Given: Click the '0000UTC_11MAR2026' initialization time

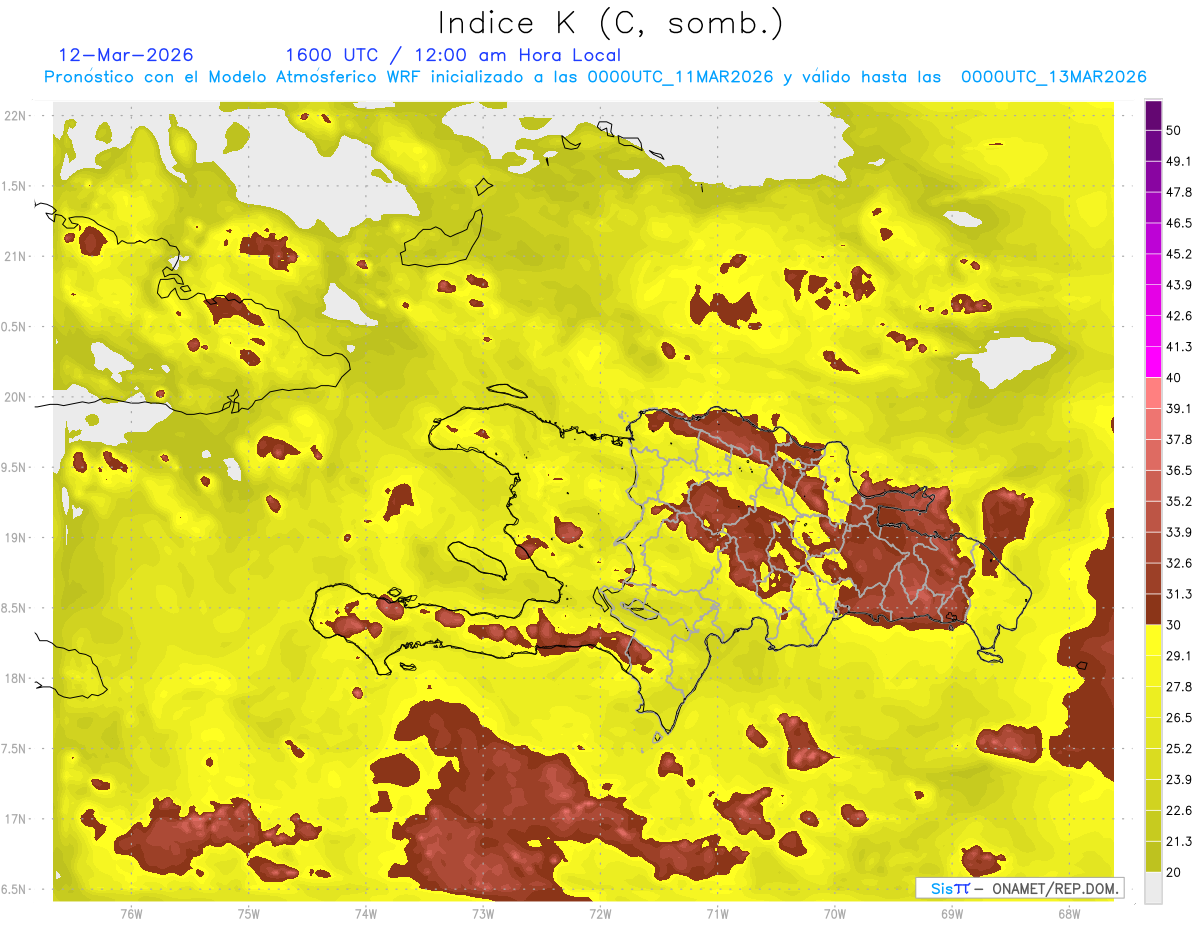Looking at the screenshot, I should tap(680, 77).
